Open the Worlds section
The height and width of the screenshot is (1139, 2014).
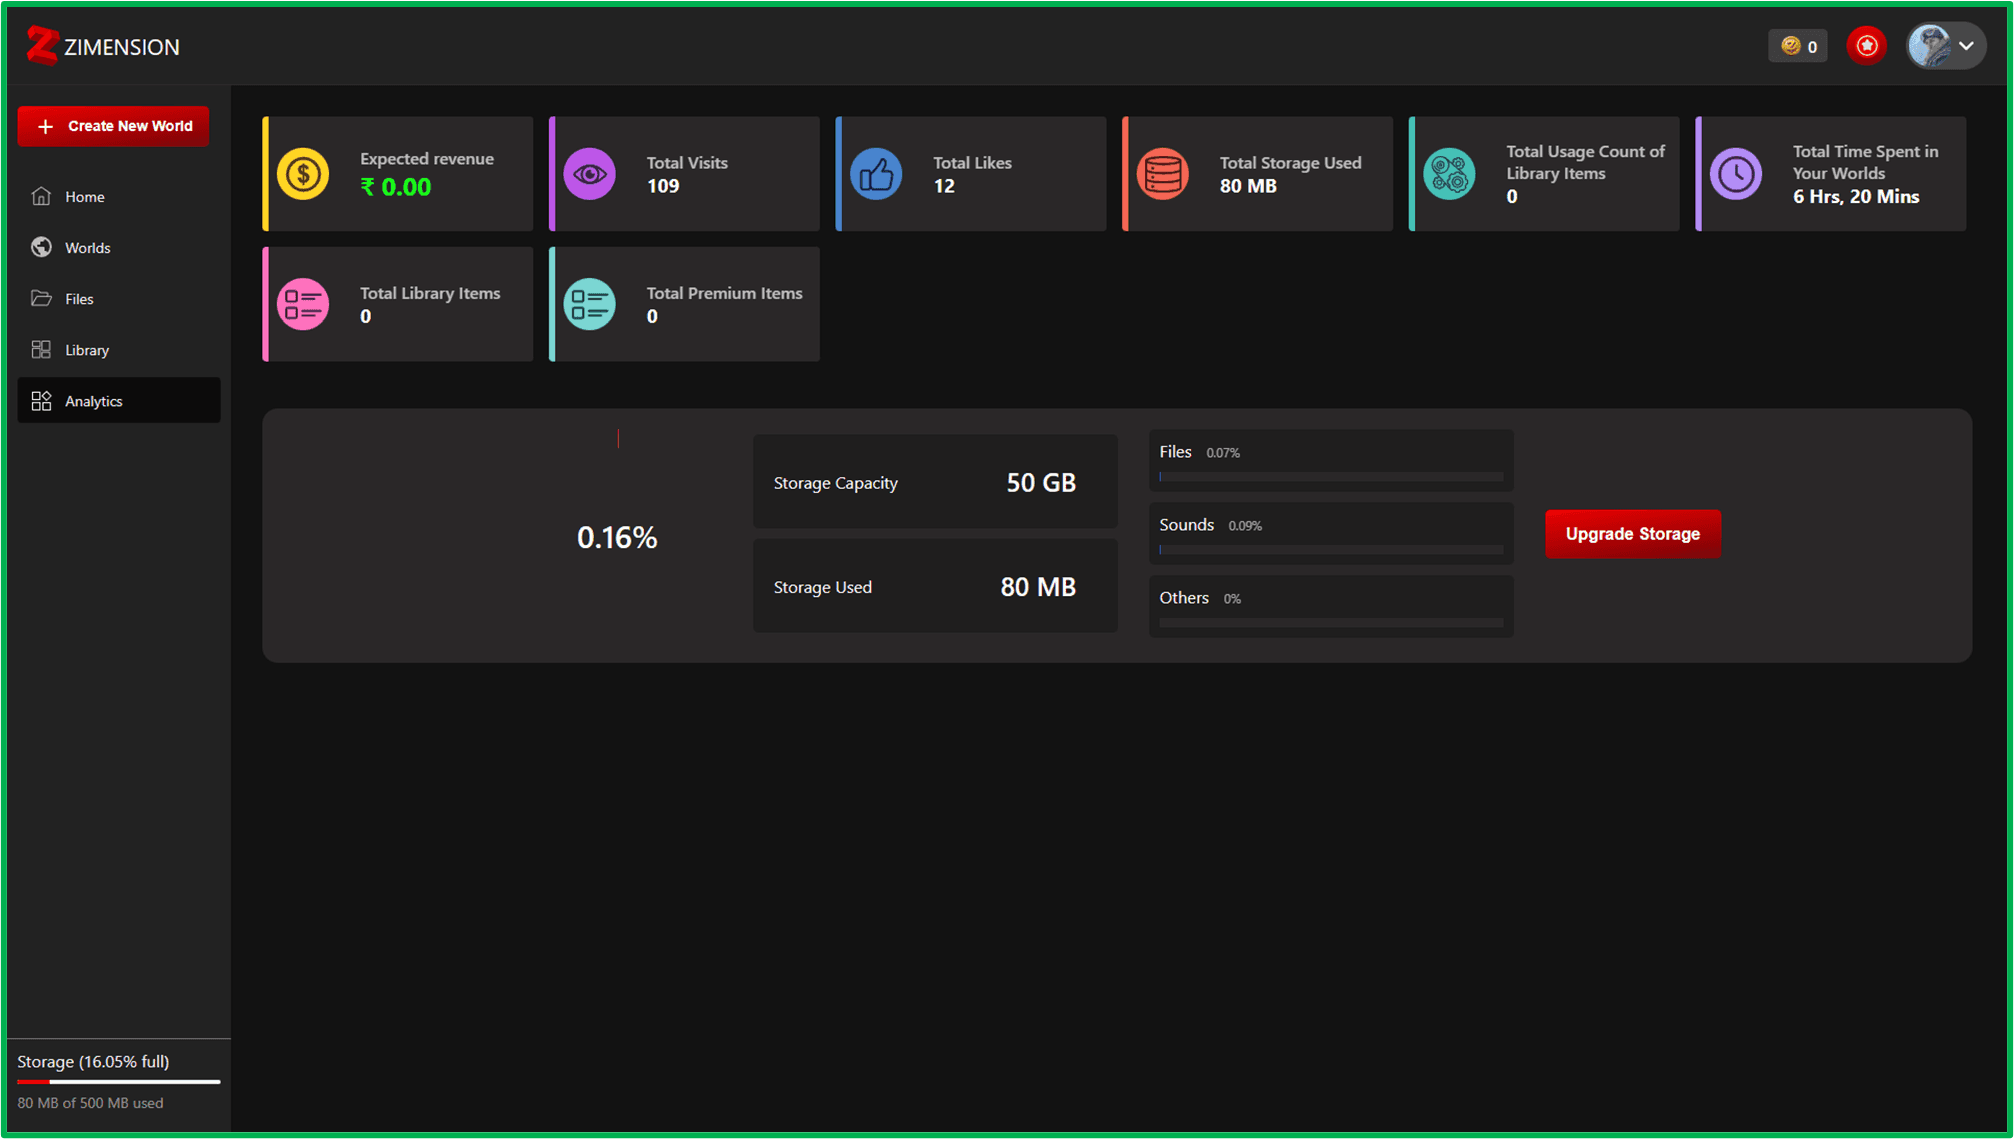point(118,248)
